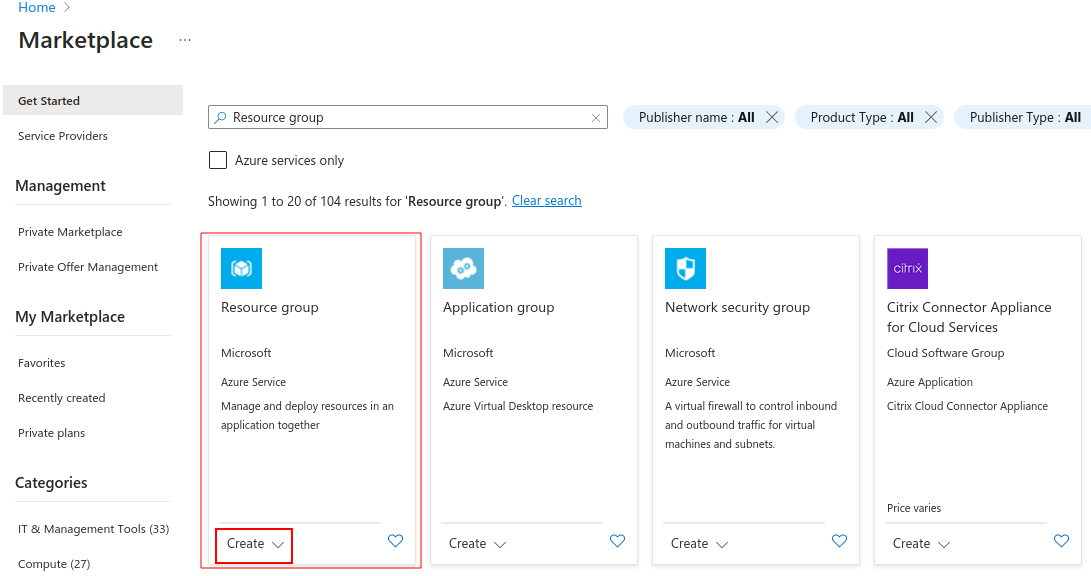The image size is (1091, 576).
Task: Open Private Offer Management
Action: pyautogui.click(x=88, y=267)
